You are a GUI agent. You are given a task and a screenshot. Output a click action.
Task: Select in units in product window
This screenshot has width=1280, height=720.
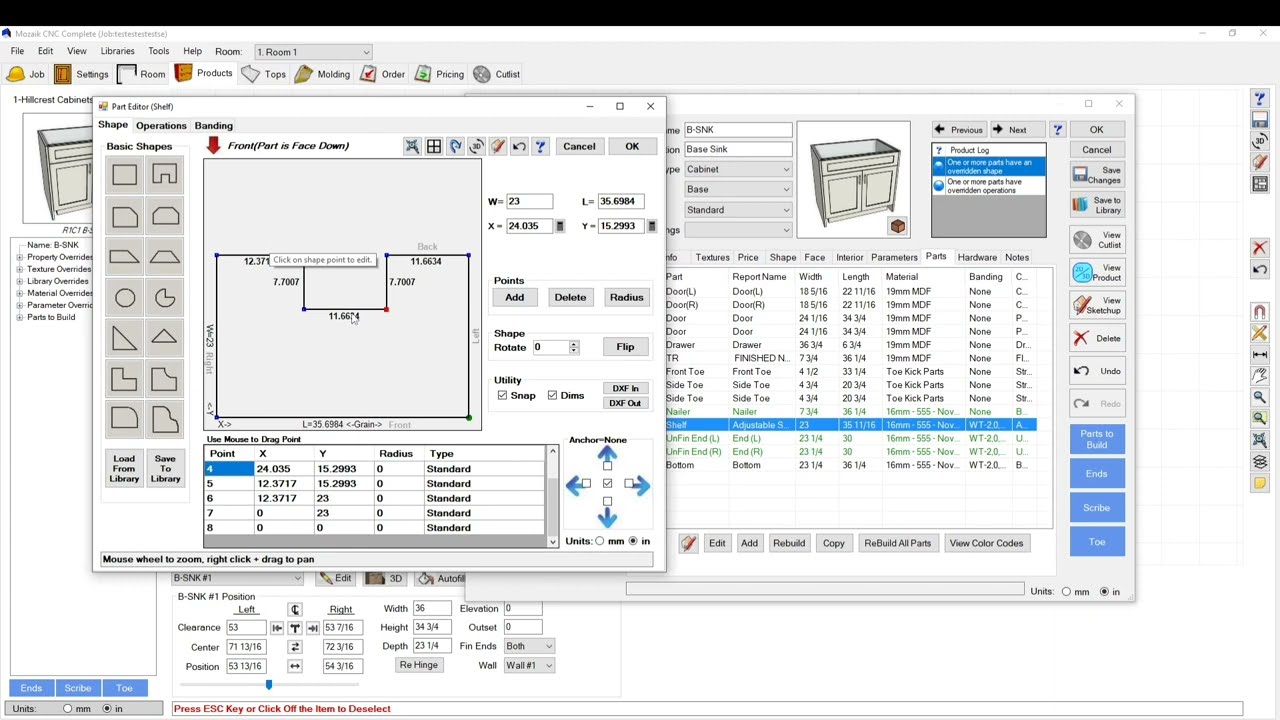pyautogui.click(x=1104, y=591)
